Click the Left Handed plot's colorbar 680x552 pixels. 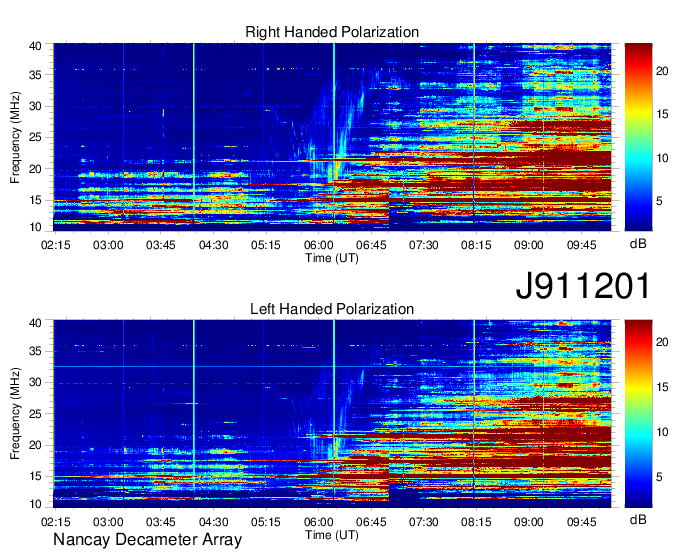pyautogui.click(x=638, y=414)
